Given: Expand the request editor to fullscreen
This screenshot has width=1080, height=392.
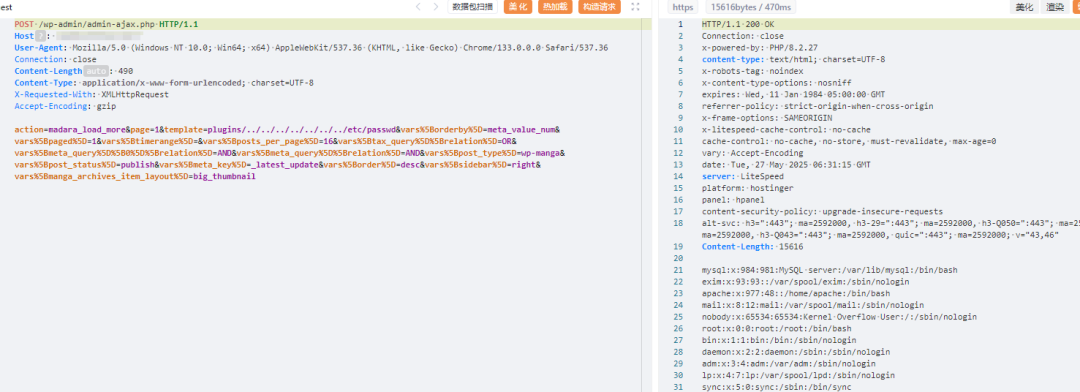Looking at the screenshot, I should coord(635,7).
